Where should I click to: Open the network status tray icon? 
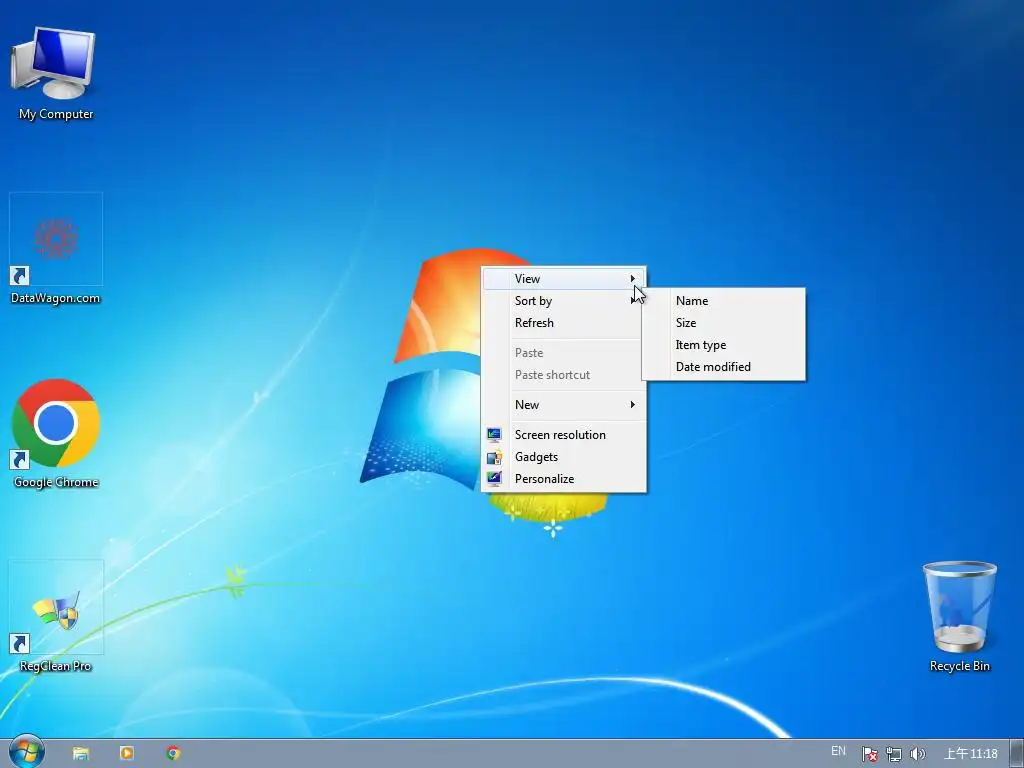pos(893,754)
